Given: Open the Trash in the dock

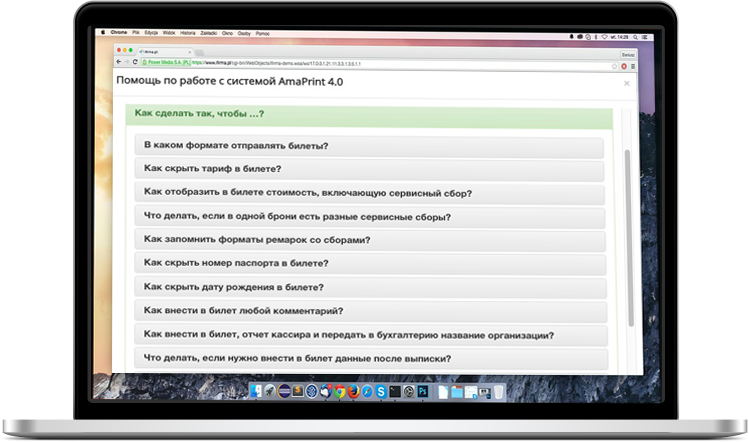Looking at the screenshot, I should 499,391.
